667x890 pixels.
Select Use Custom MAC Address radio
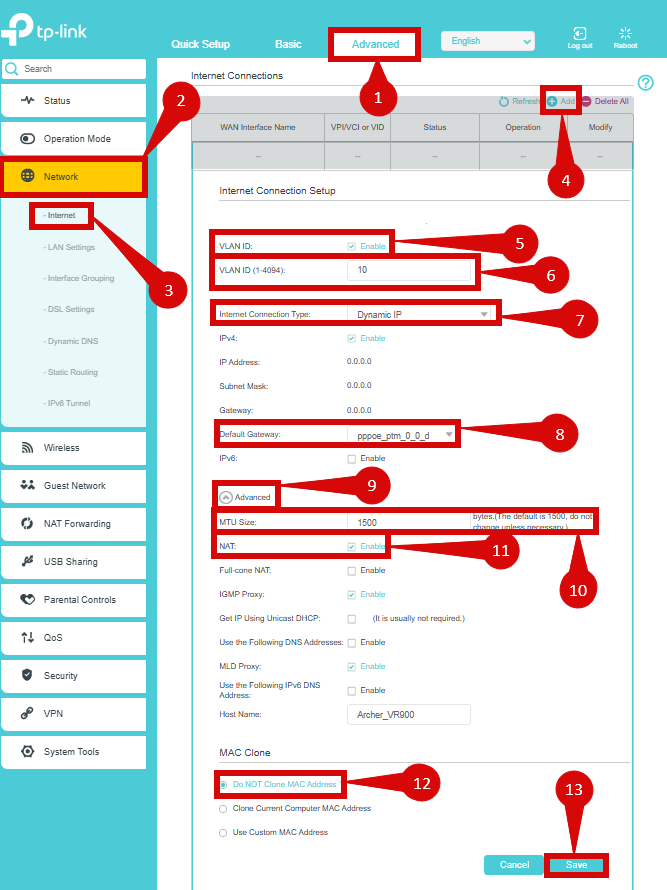223,833
